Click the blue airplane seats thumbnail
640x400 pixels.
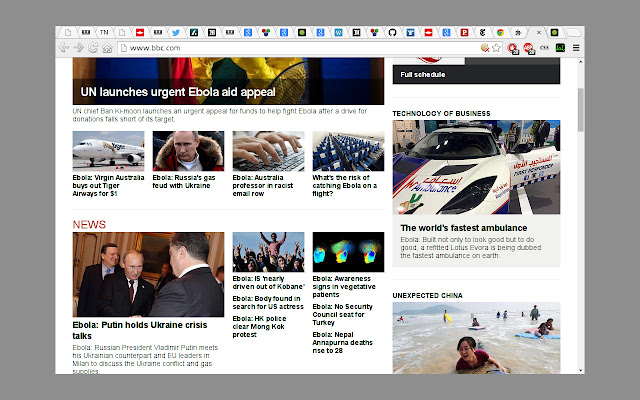[348, 151]
